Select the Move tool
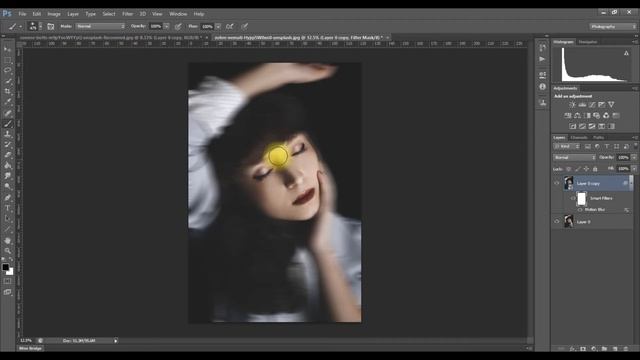640x360 pixels. [x=7, y=49]
